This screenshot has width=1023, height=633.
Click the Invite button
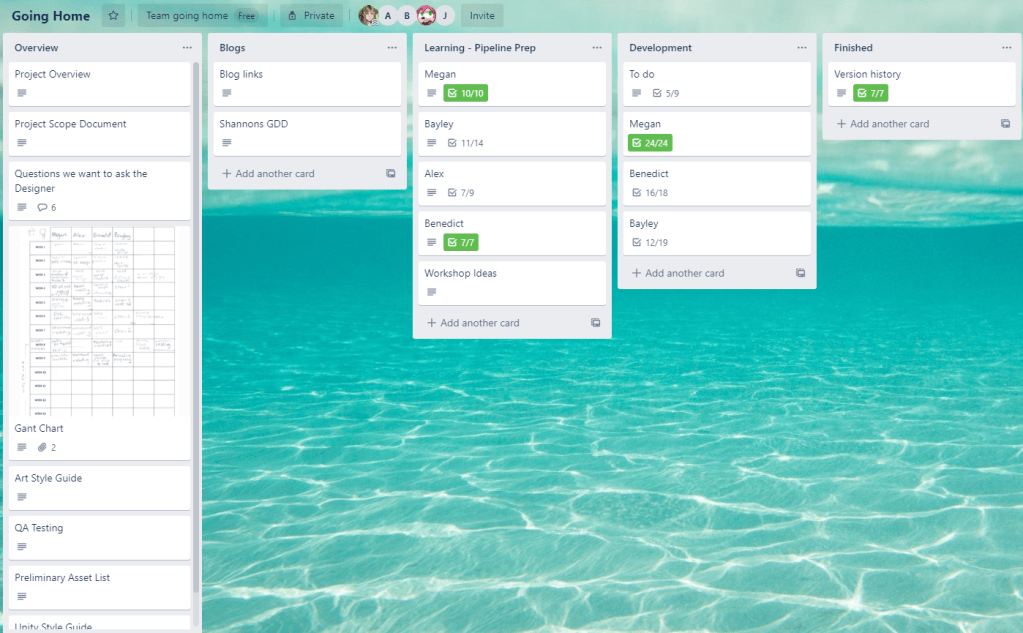pos(482,16)
